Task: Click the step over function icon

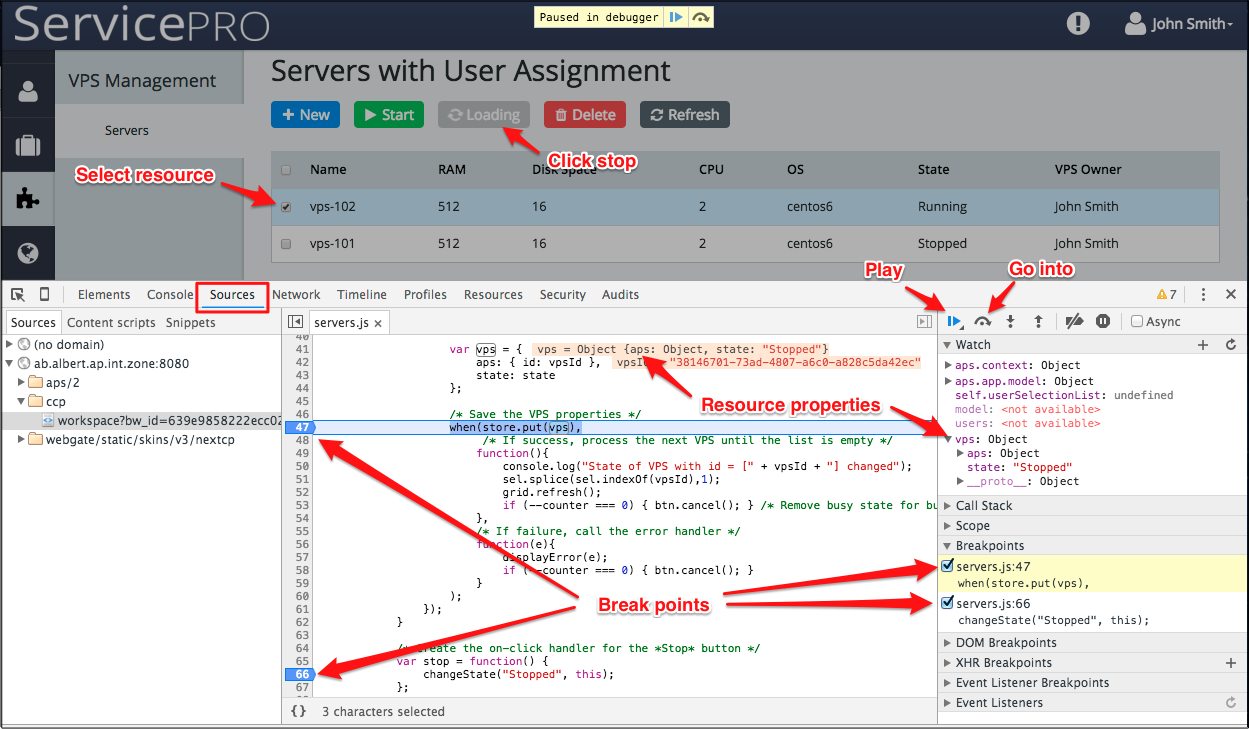Action: point(982,322)
